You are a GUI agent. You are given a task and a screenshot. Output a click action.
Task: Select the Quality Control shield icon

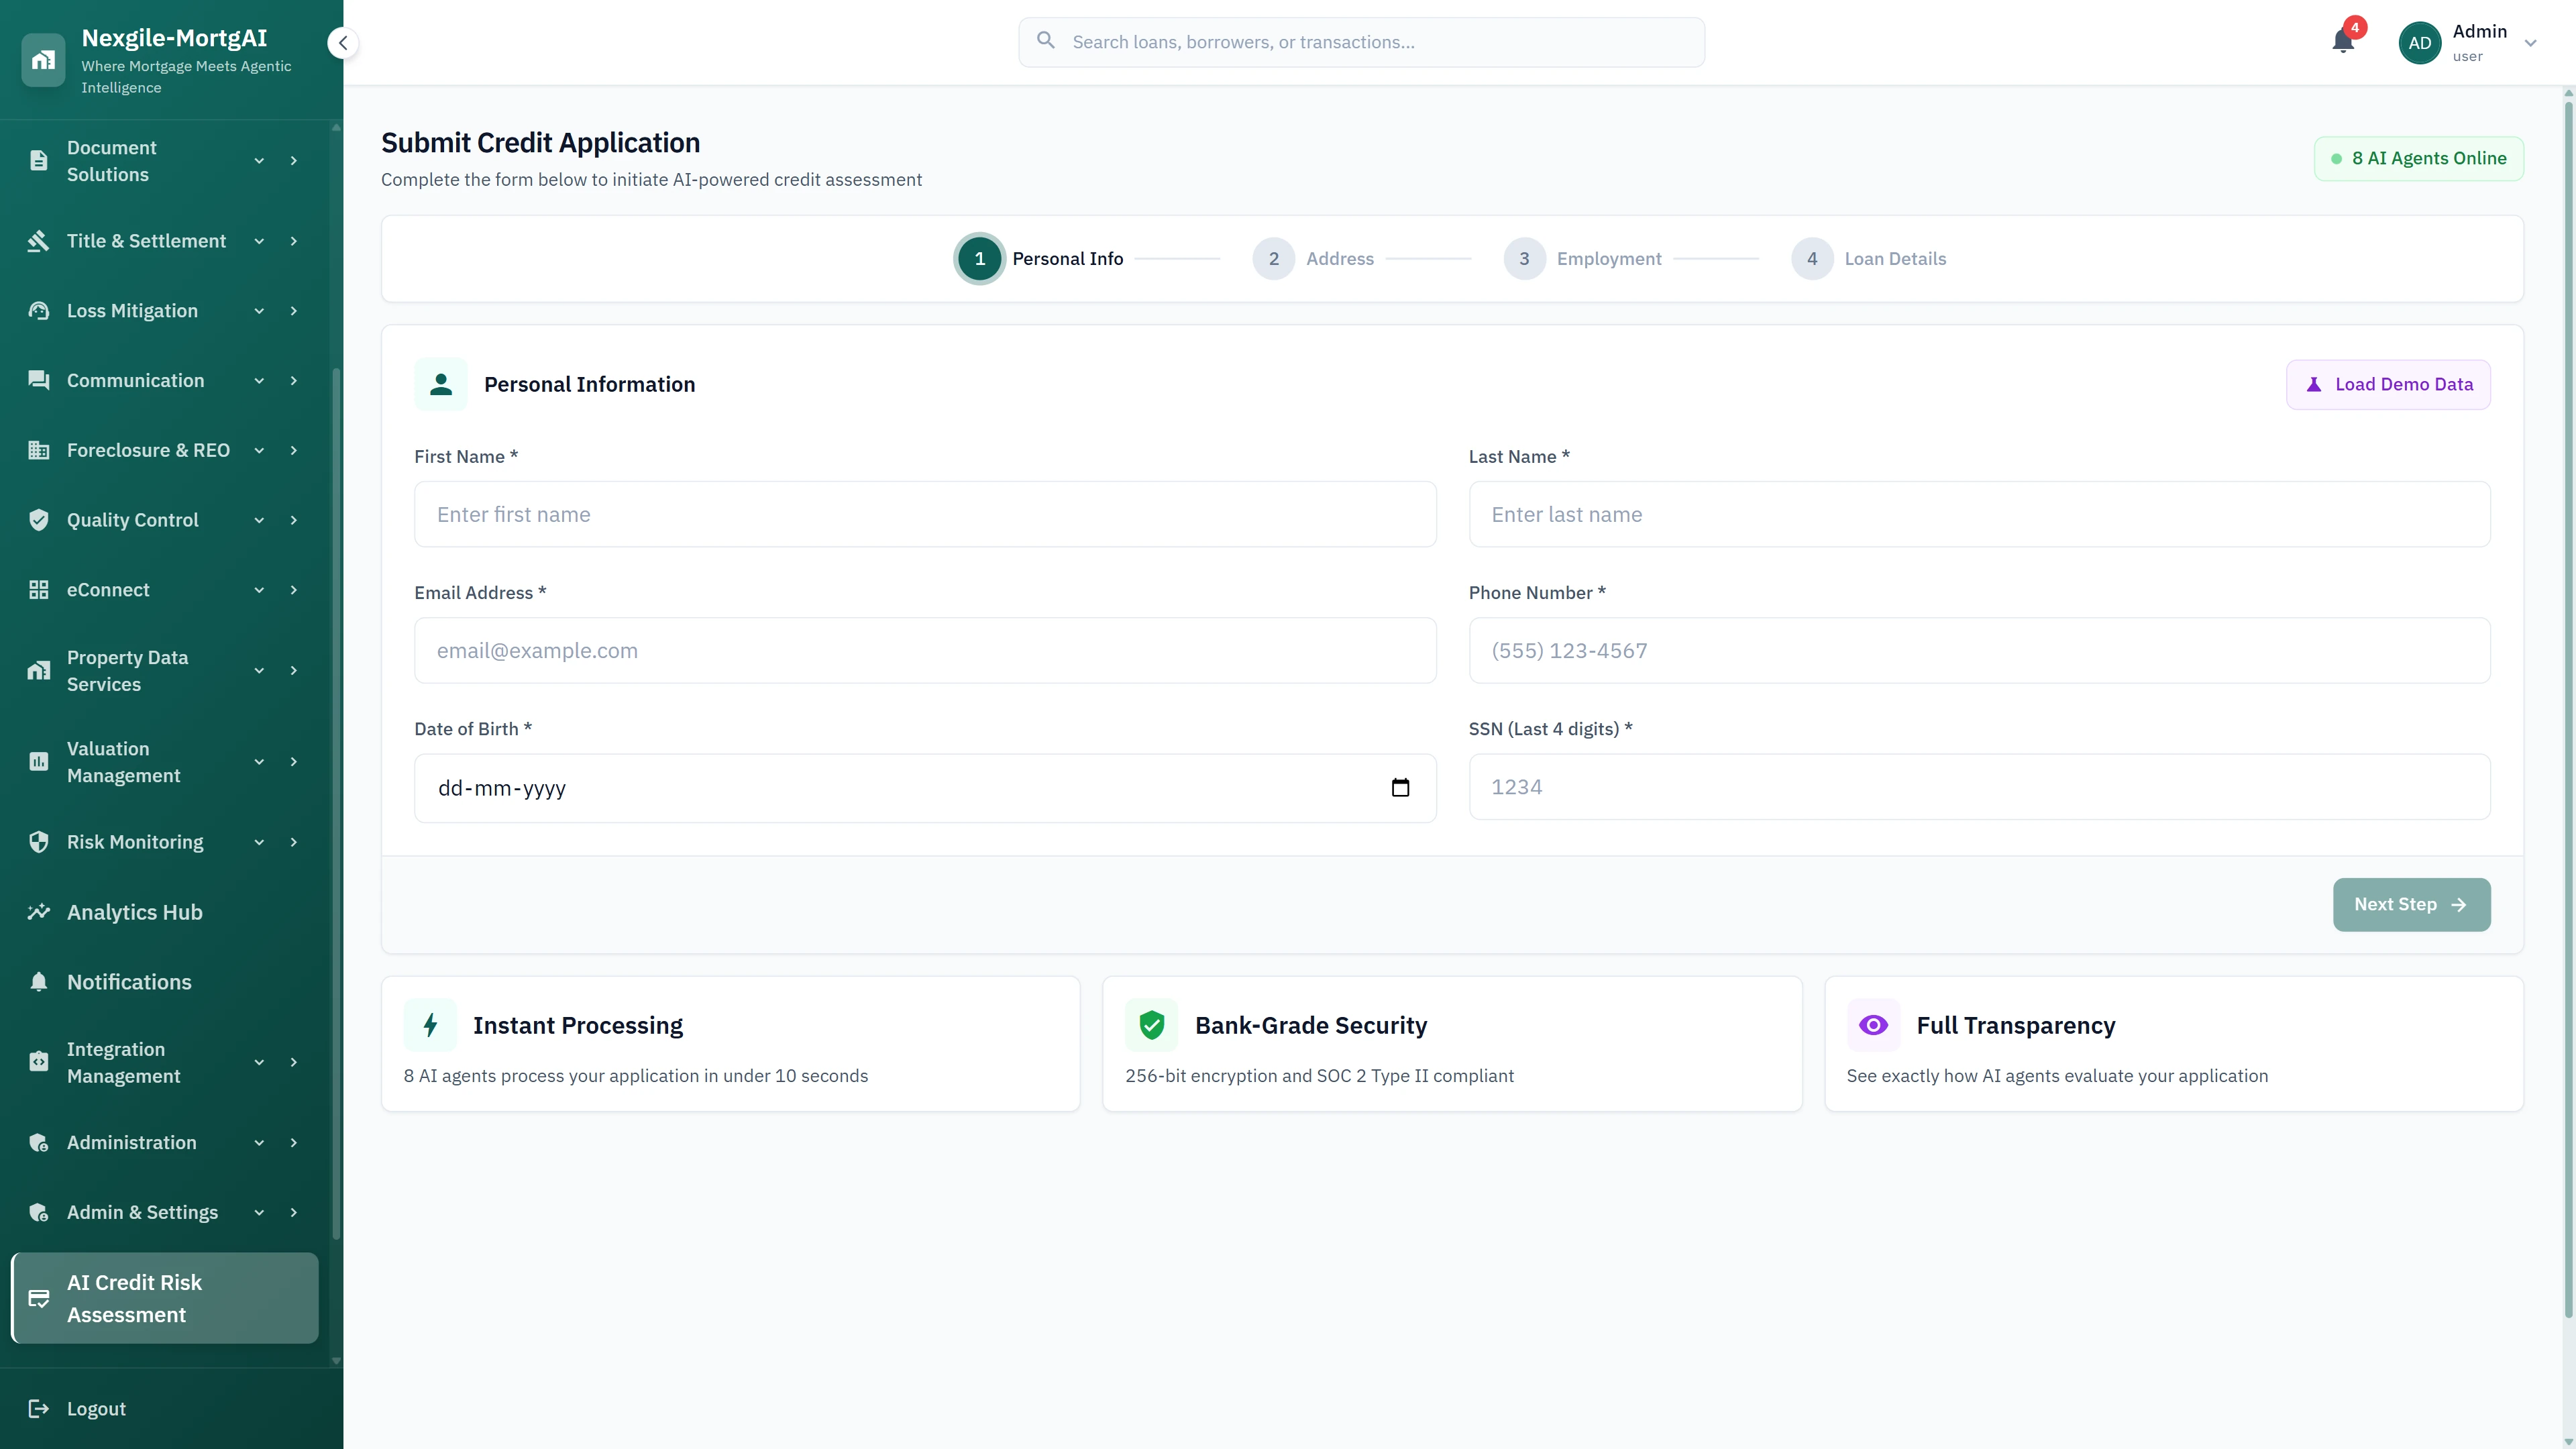point(38,519)
